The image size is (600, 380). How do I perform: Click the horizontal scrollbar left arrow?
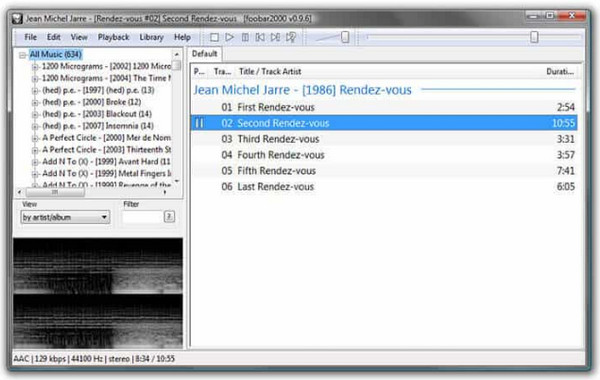(19, 192)
